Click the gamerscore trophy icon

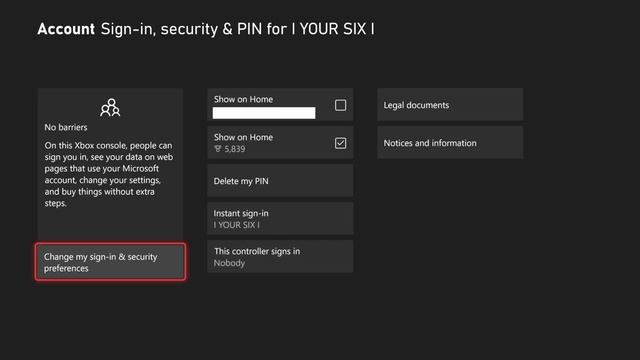218,149
